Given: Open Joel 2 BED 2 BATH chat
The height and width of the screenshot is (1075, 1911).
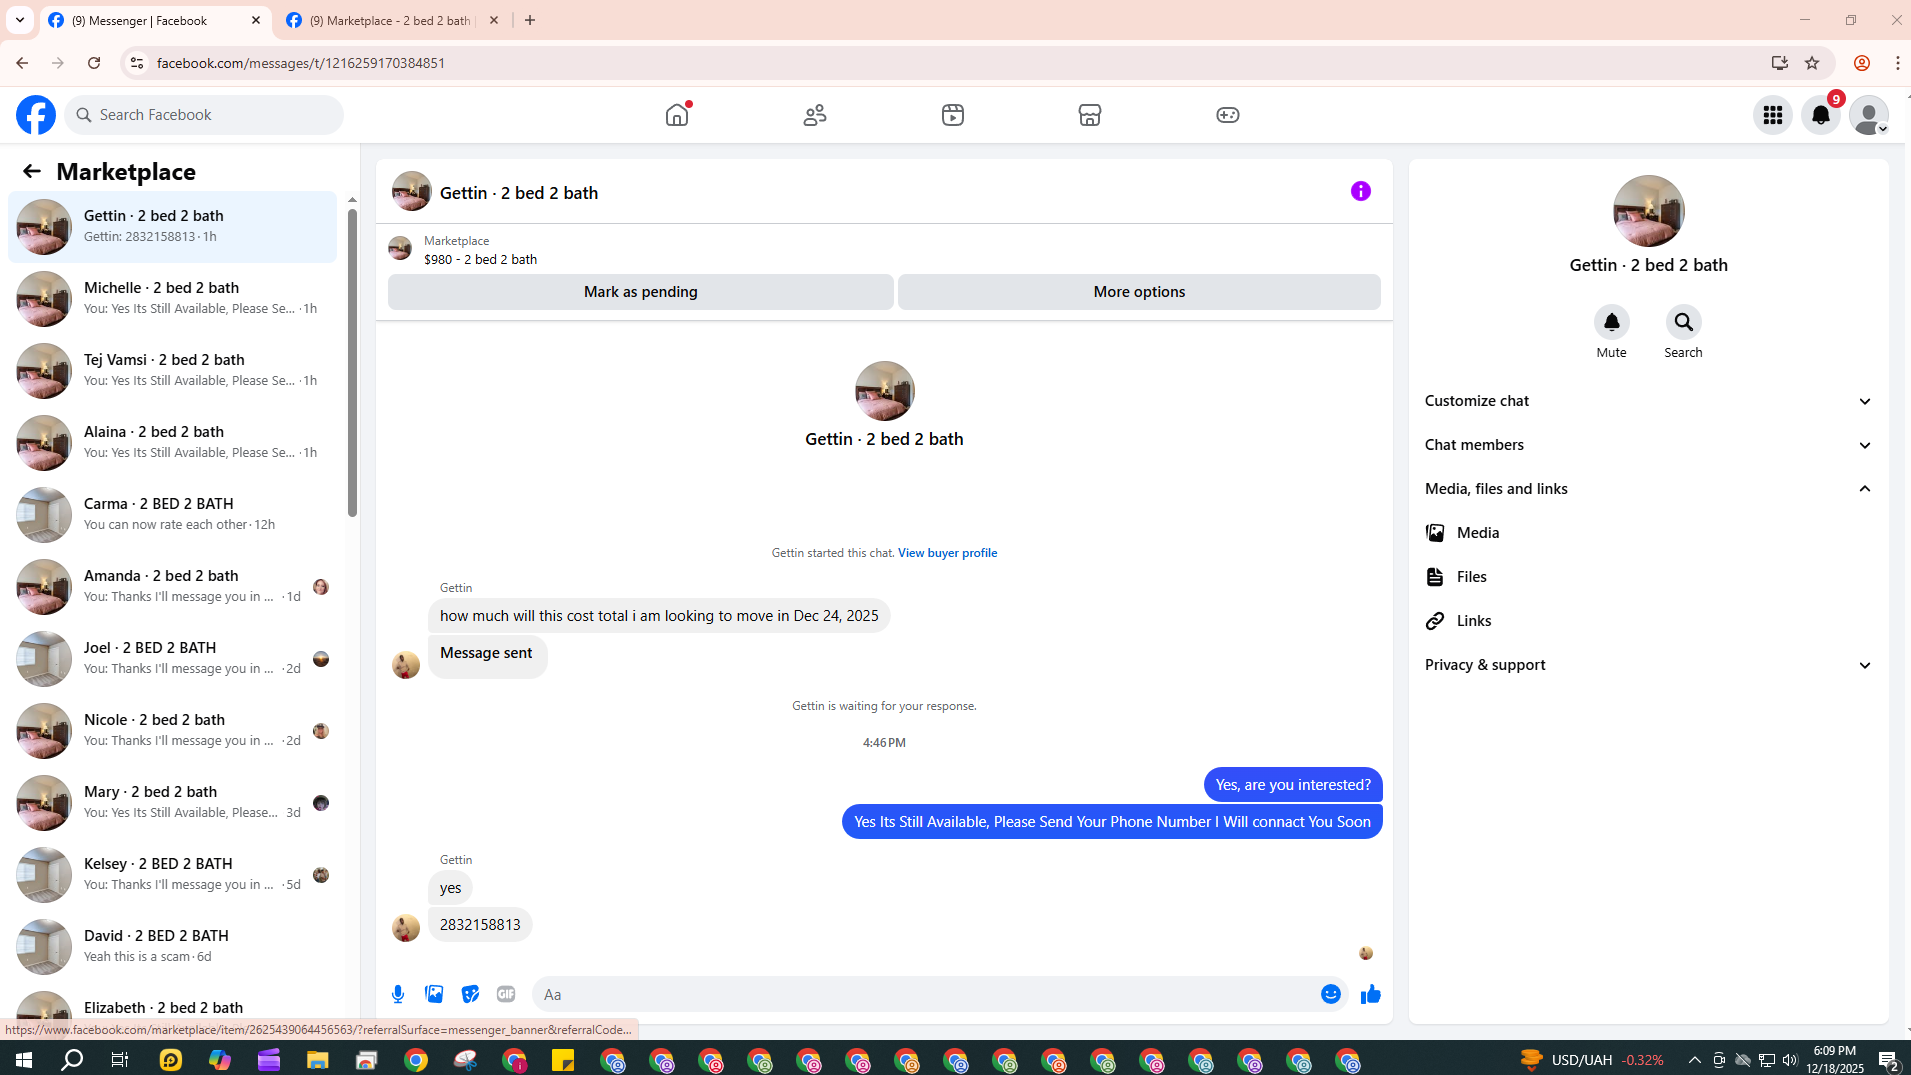Looking at the screenshot, I should (172, 659).
